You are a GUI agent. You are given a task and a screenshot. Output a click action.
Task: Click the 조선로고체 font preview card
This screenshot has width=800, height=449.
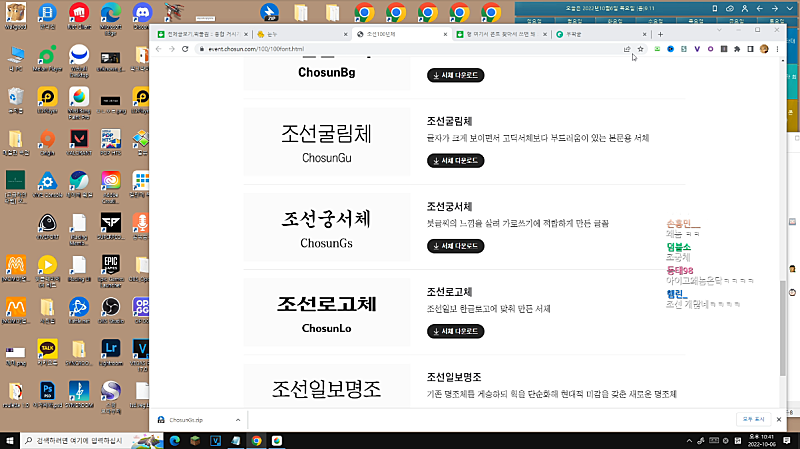coord(327,313)
